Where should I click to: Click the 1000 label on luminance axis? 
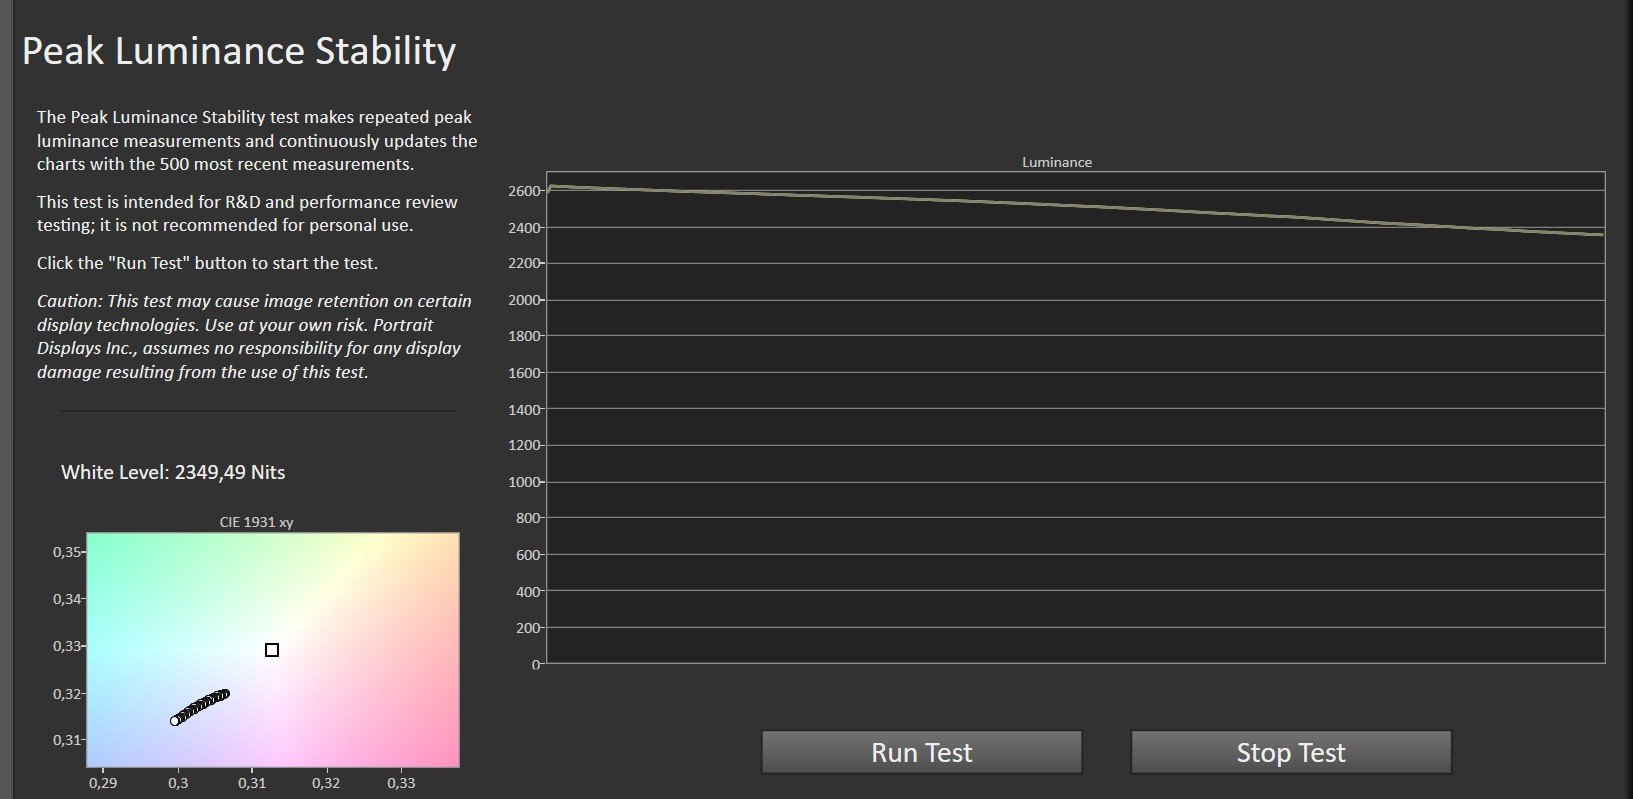click(524, 482)
